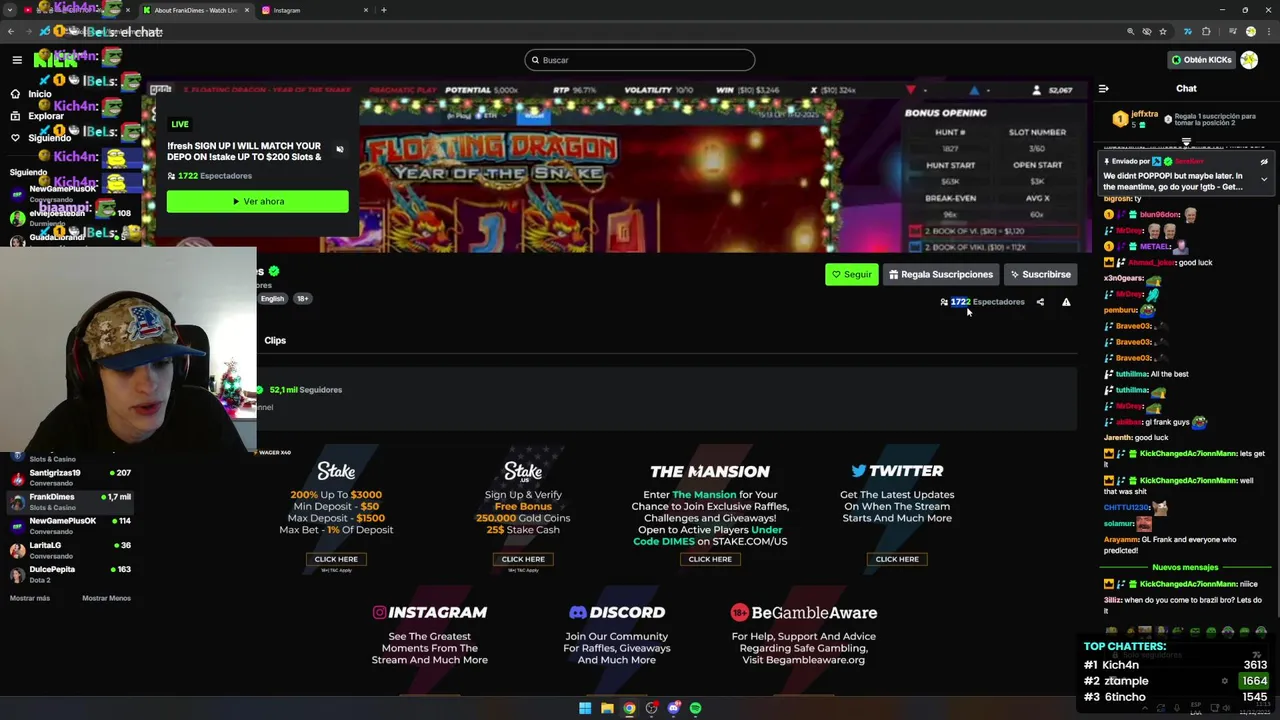Click CLICK HERE under the Twitter panel
This screenshot has width=1280, height=720.
coord(897,559)
